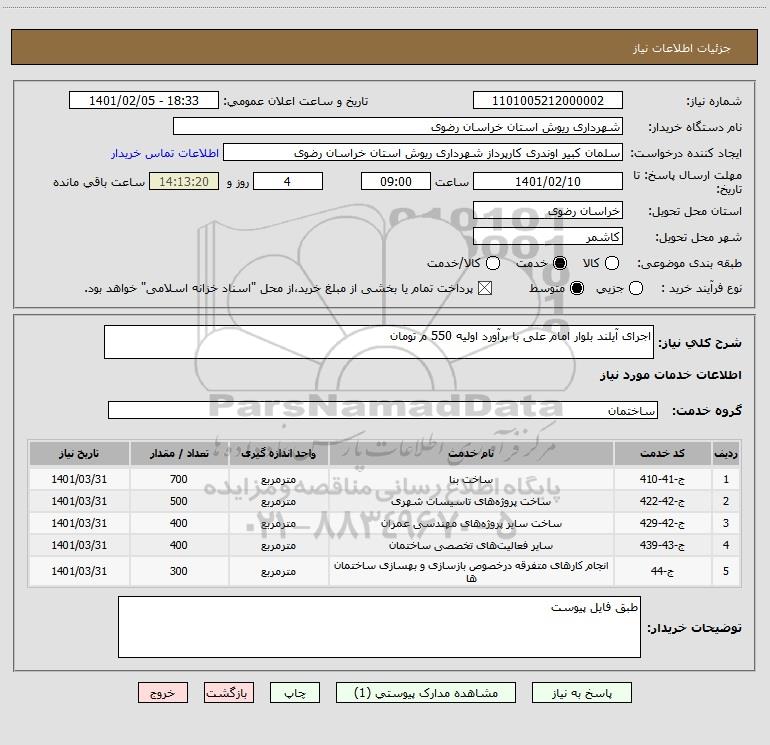Image resolution: width=770 pixels, height=745 pixels.
Task: Click the ردیف column header
Action: [726, 453]
